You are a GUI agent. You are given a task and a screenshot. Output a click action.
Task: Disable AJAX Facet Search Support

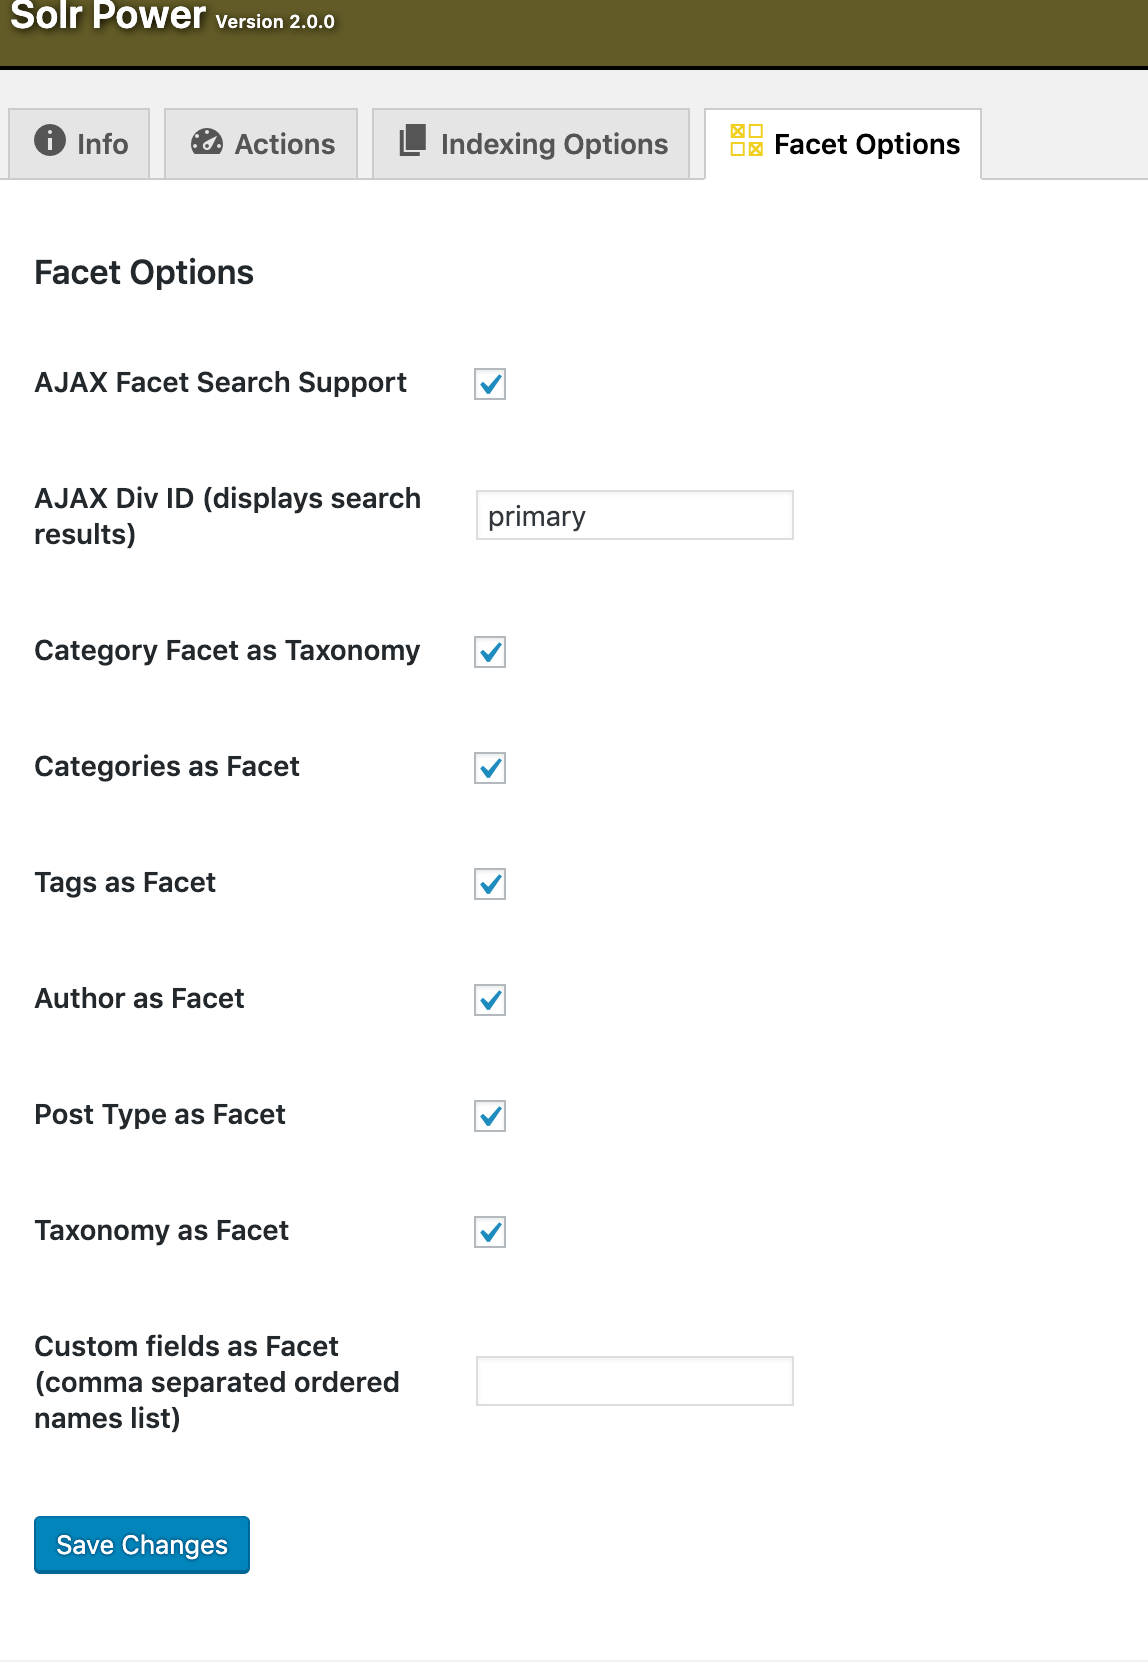click(489, 383)
